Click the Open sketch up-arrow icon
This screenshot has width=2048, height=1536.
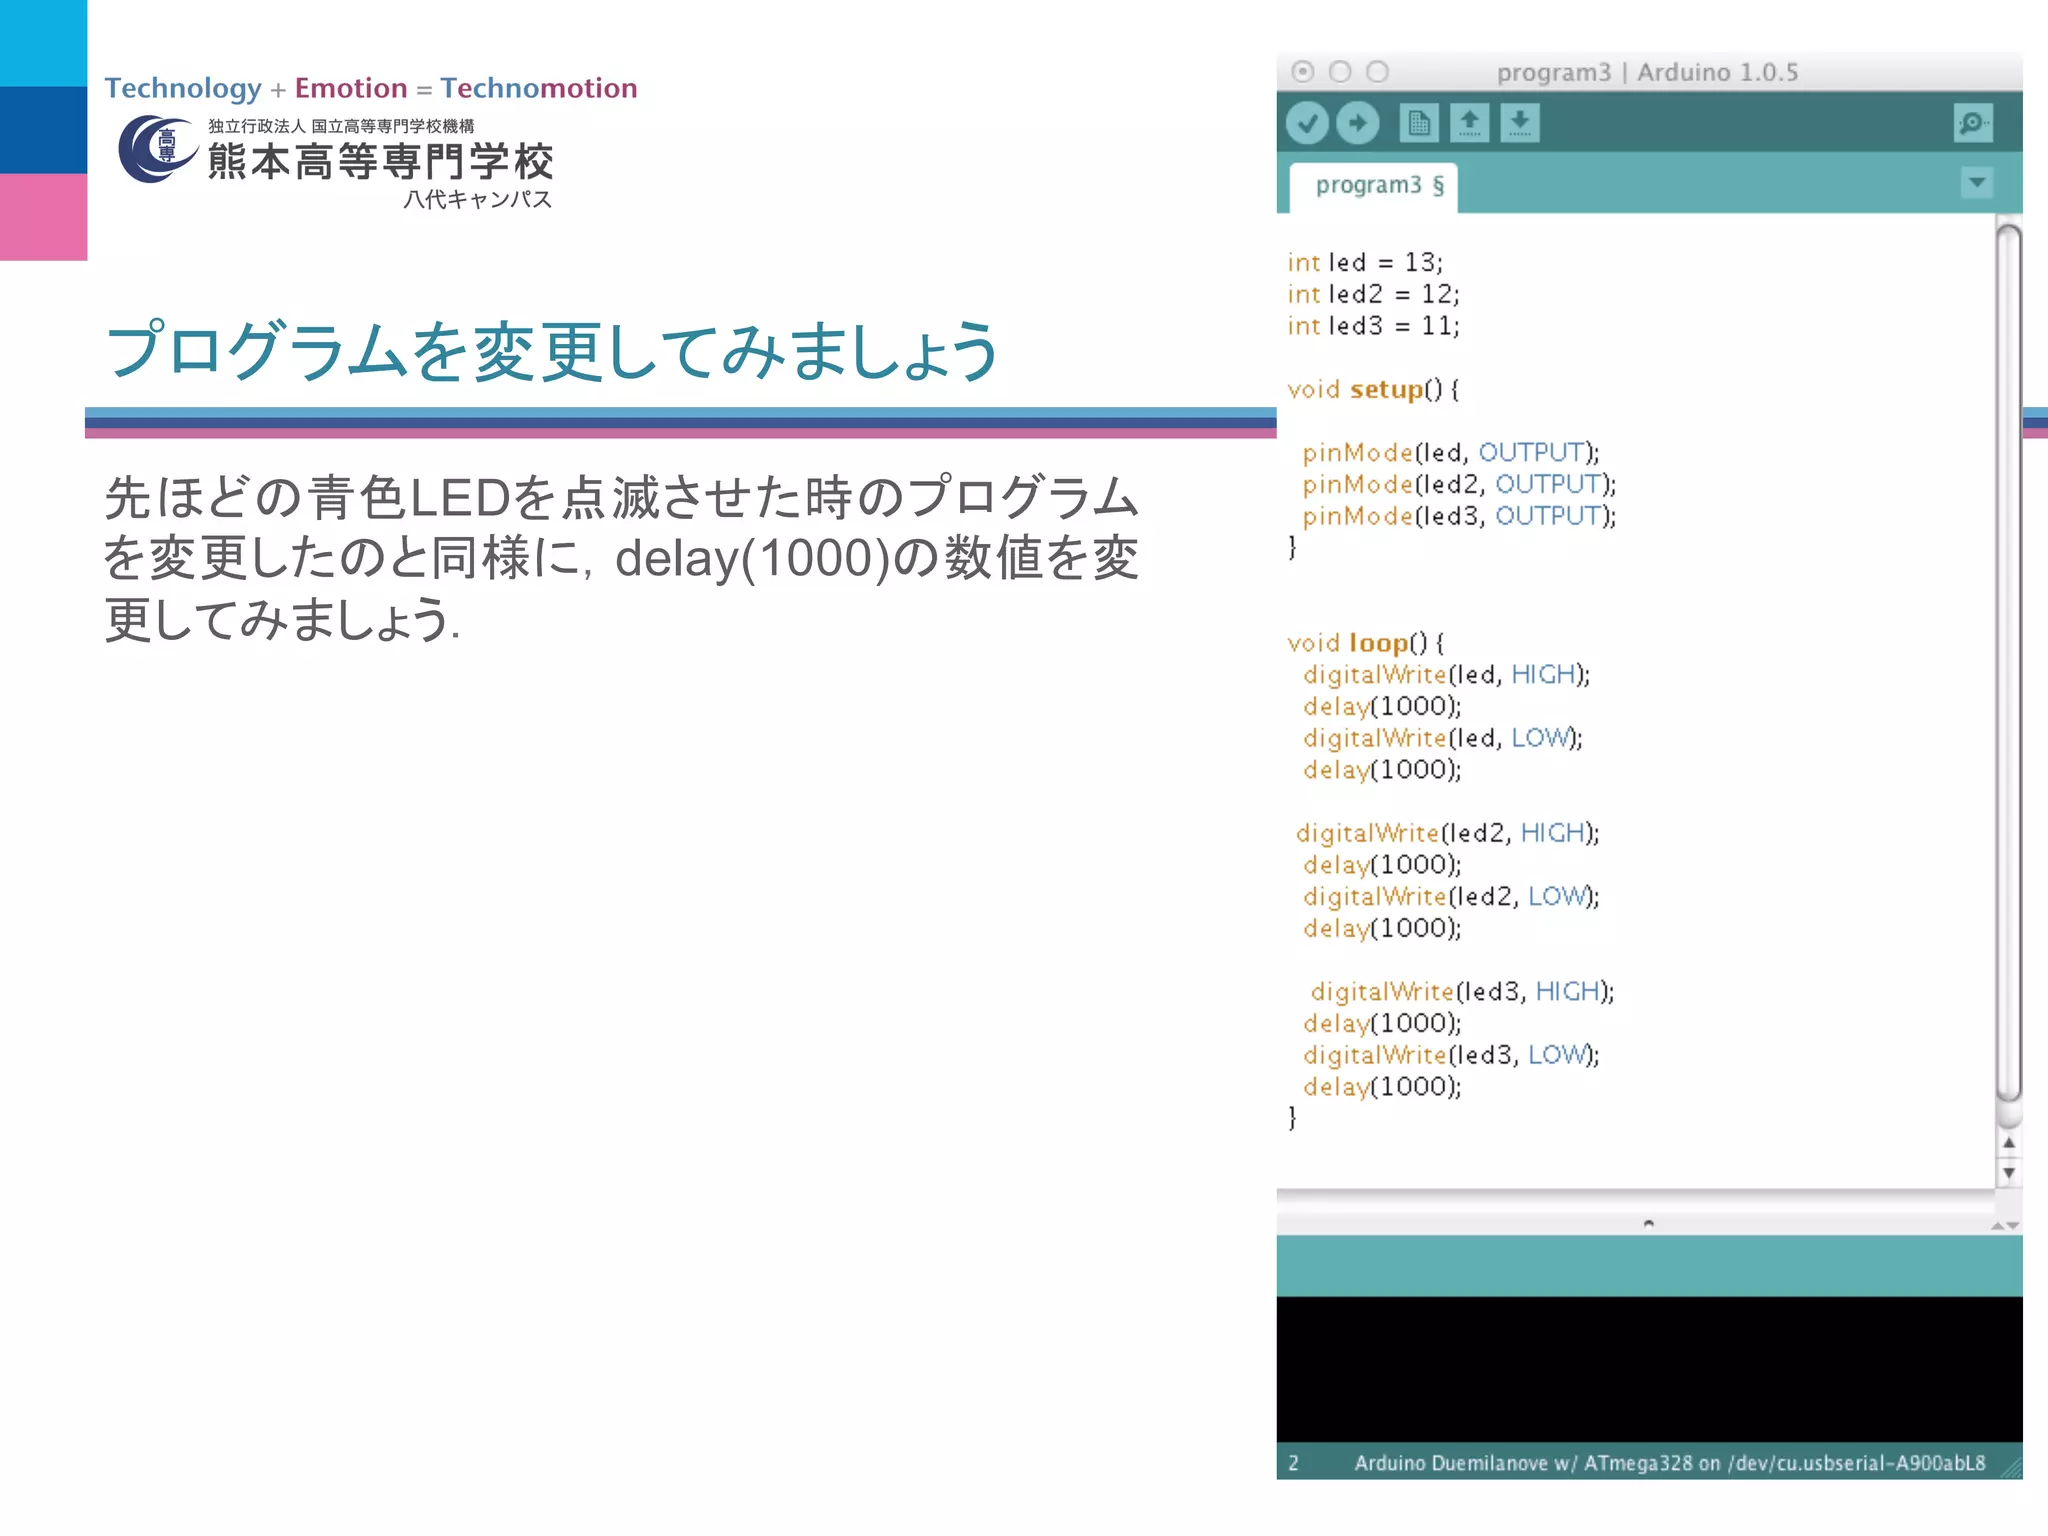click(x=1469, y=123)
